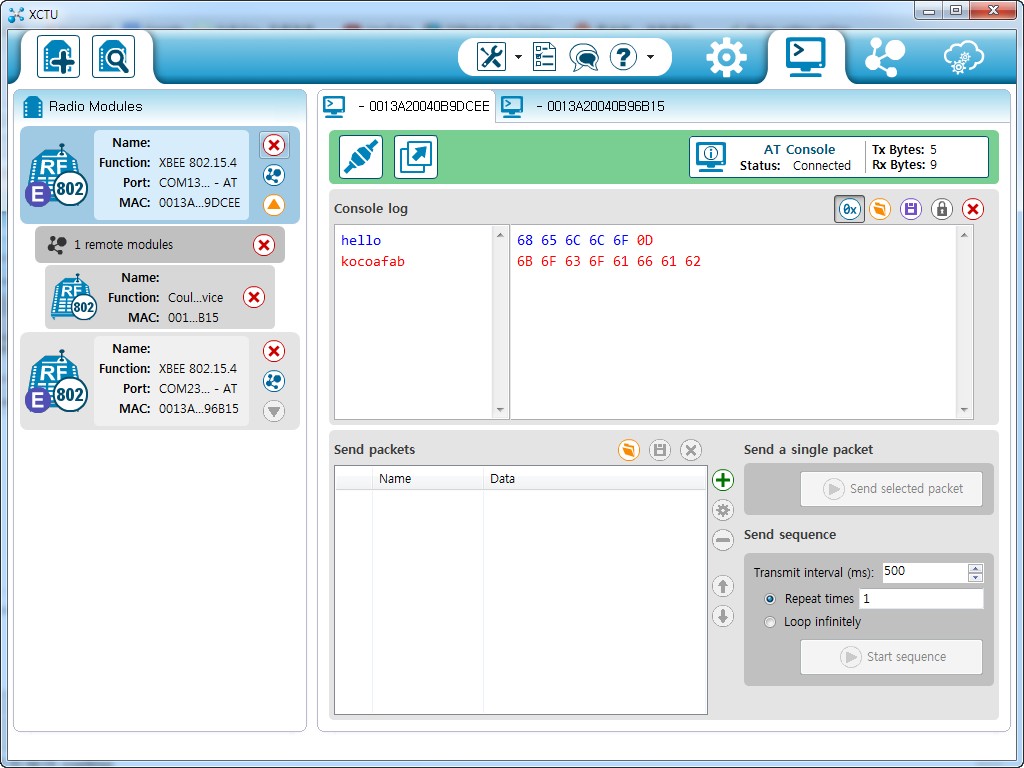Click the Discover radio modules icon

(113, 56)
